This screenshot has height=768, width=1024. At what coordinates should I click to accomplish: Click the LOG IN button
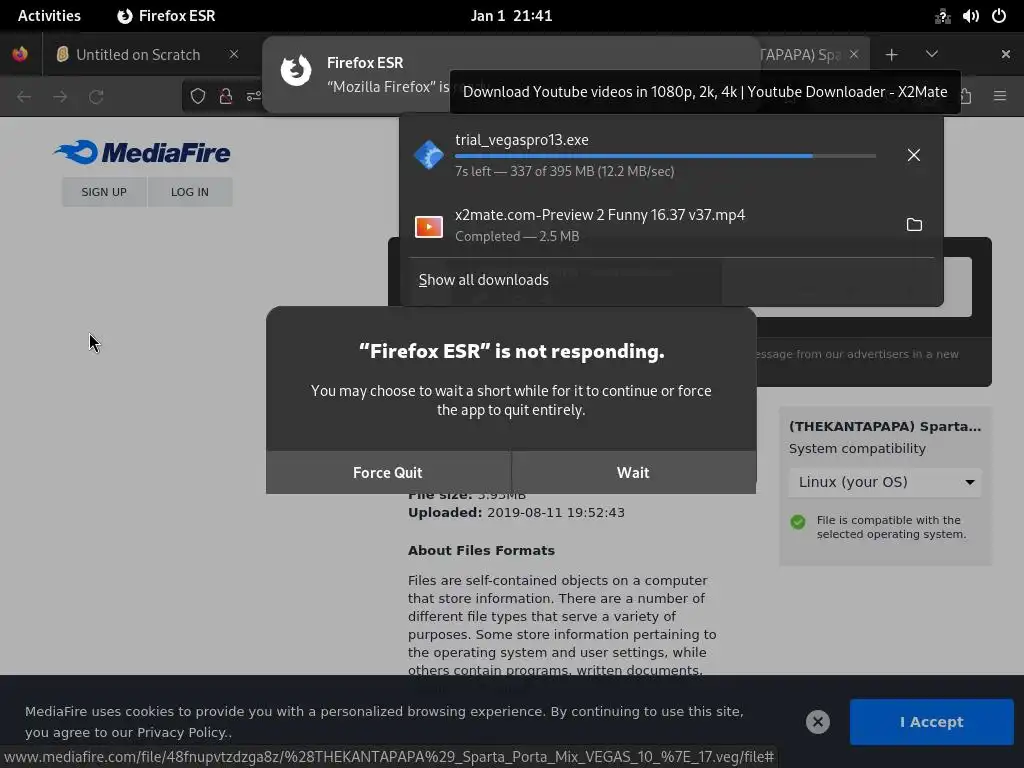click(x=190, y=192)
